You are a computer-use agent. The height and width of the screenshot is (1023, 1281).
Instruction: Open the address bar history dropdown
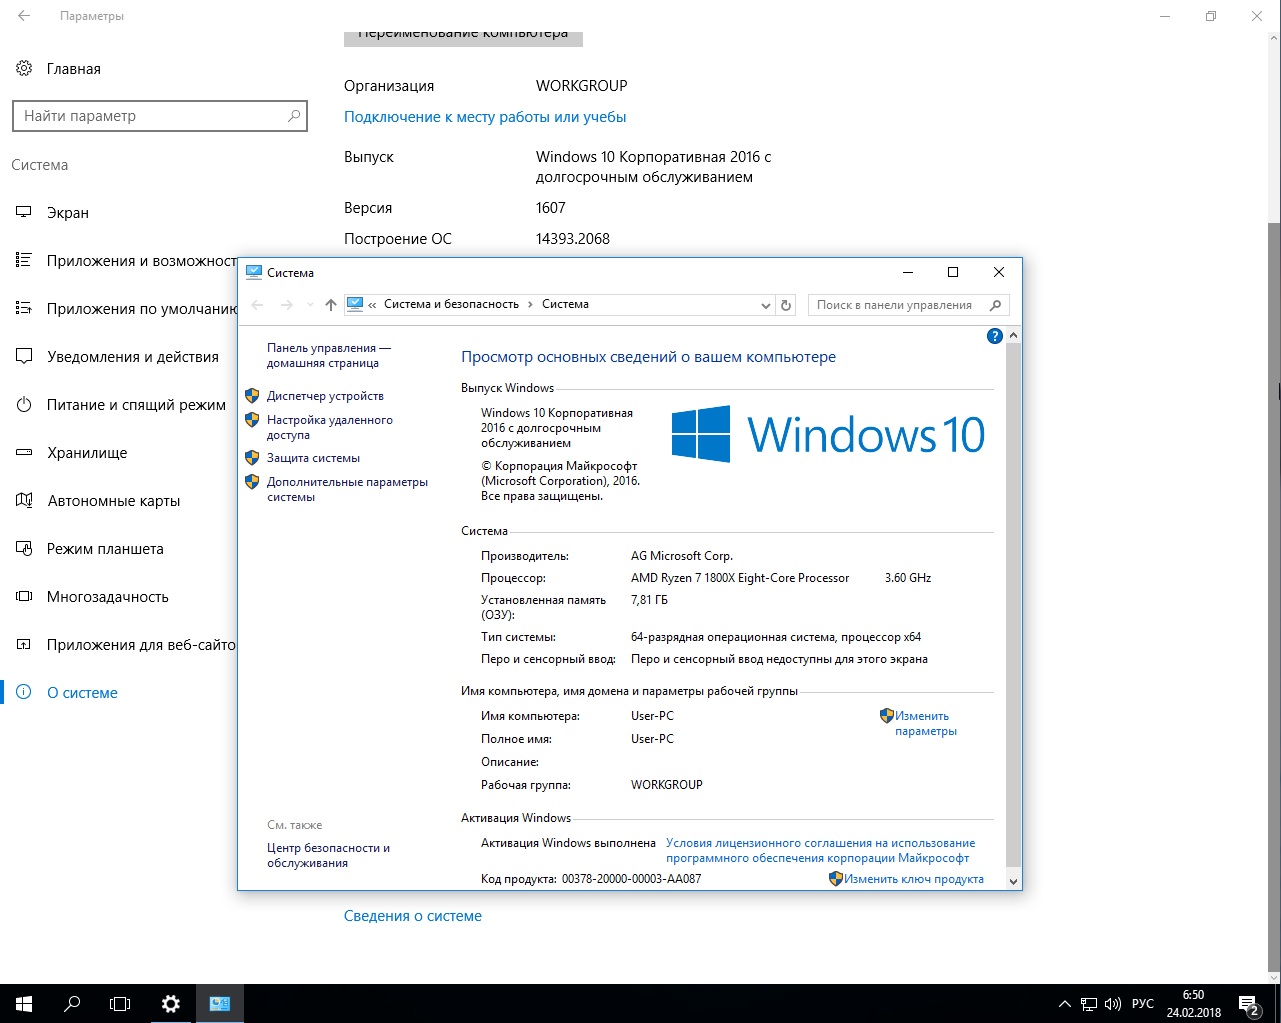766,305
